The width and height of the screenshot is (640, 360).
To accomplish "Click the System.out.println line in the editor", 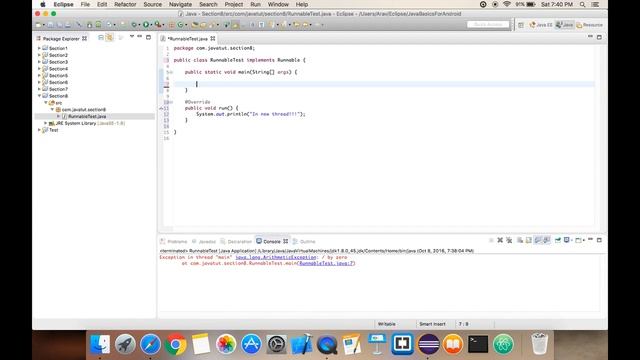I will (x=251, y=114).
